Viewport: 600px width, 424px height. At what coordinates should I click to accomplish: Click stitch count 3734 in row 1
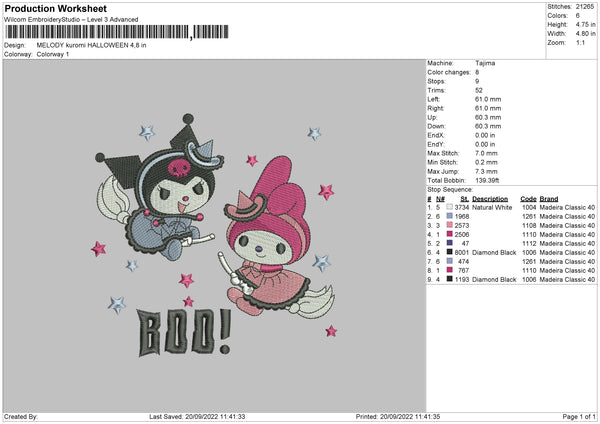click(x=462, y=207)
